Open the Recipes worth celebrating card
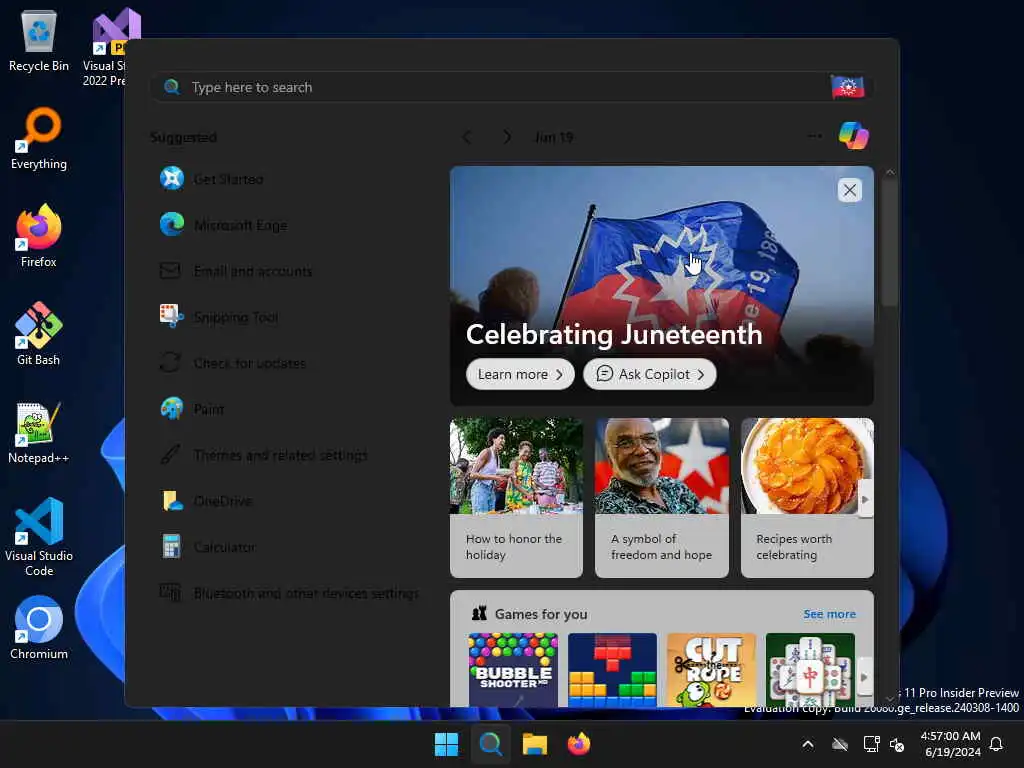 807,498
